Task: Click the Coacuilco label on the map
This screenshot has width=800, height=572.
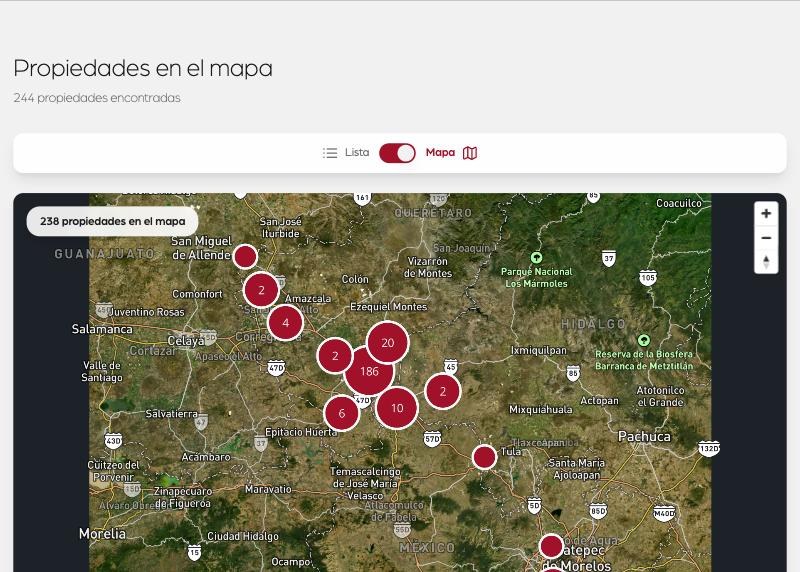Action: [x=679, y=203]
